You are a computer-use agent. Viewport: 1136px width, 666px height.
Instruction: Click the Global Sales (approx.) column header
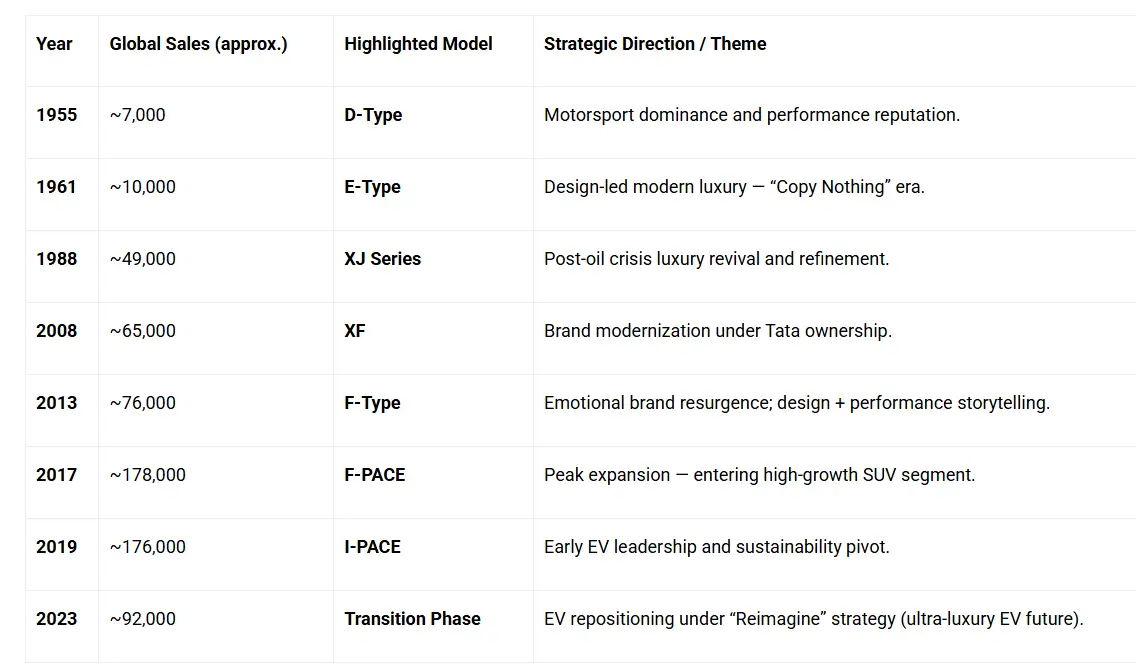point(198,44)
